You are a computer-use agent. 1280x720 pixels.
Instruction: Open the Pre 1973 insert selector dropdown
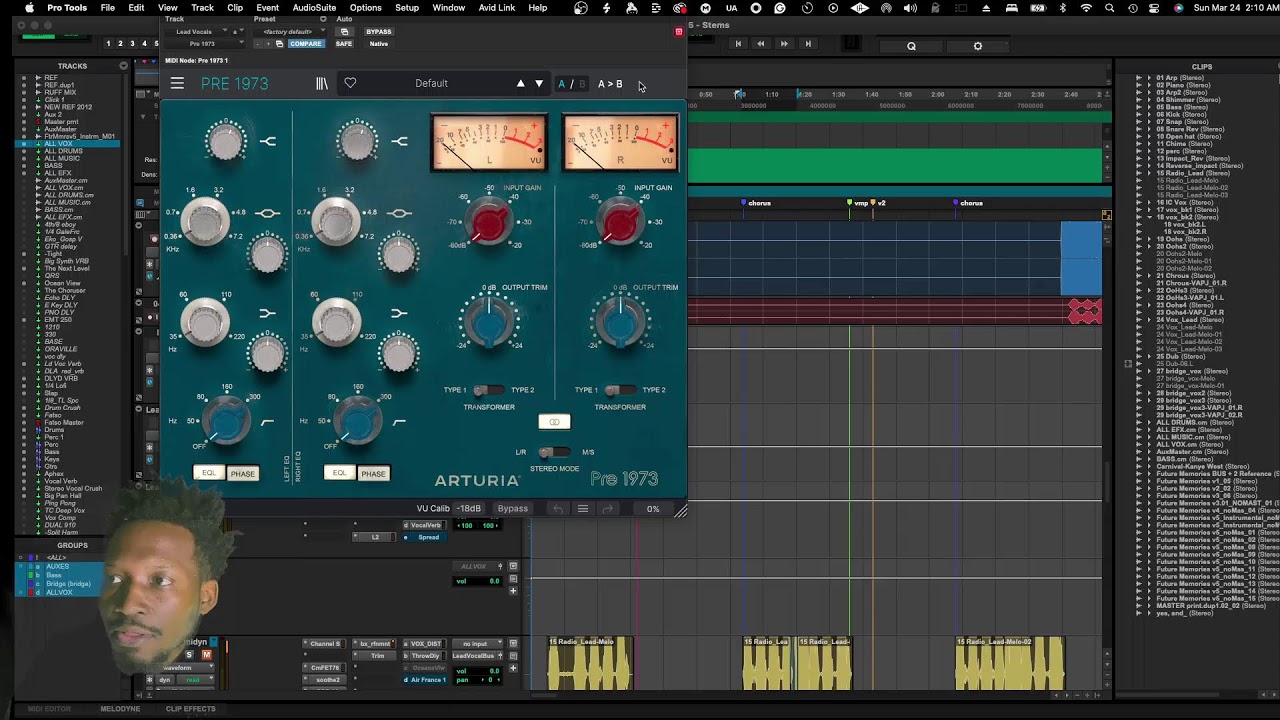(207, 44)
